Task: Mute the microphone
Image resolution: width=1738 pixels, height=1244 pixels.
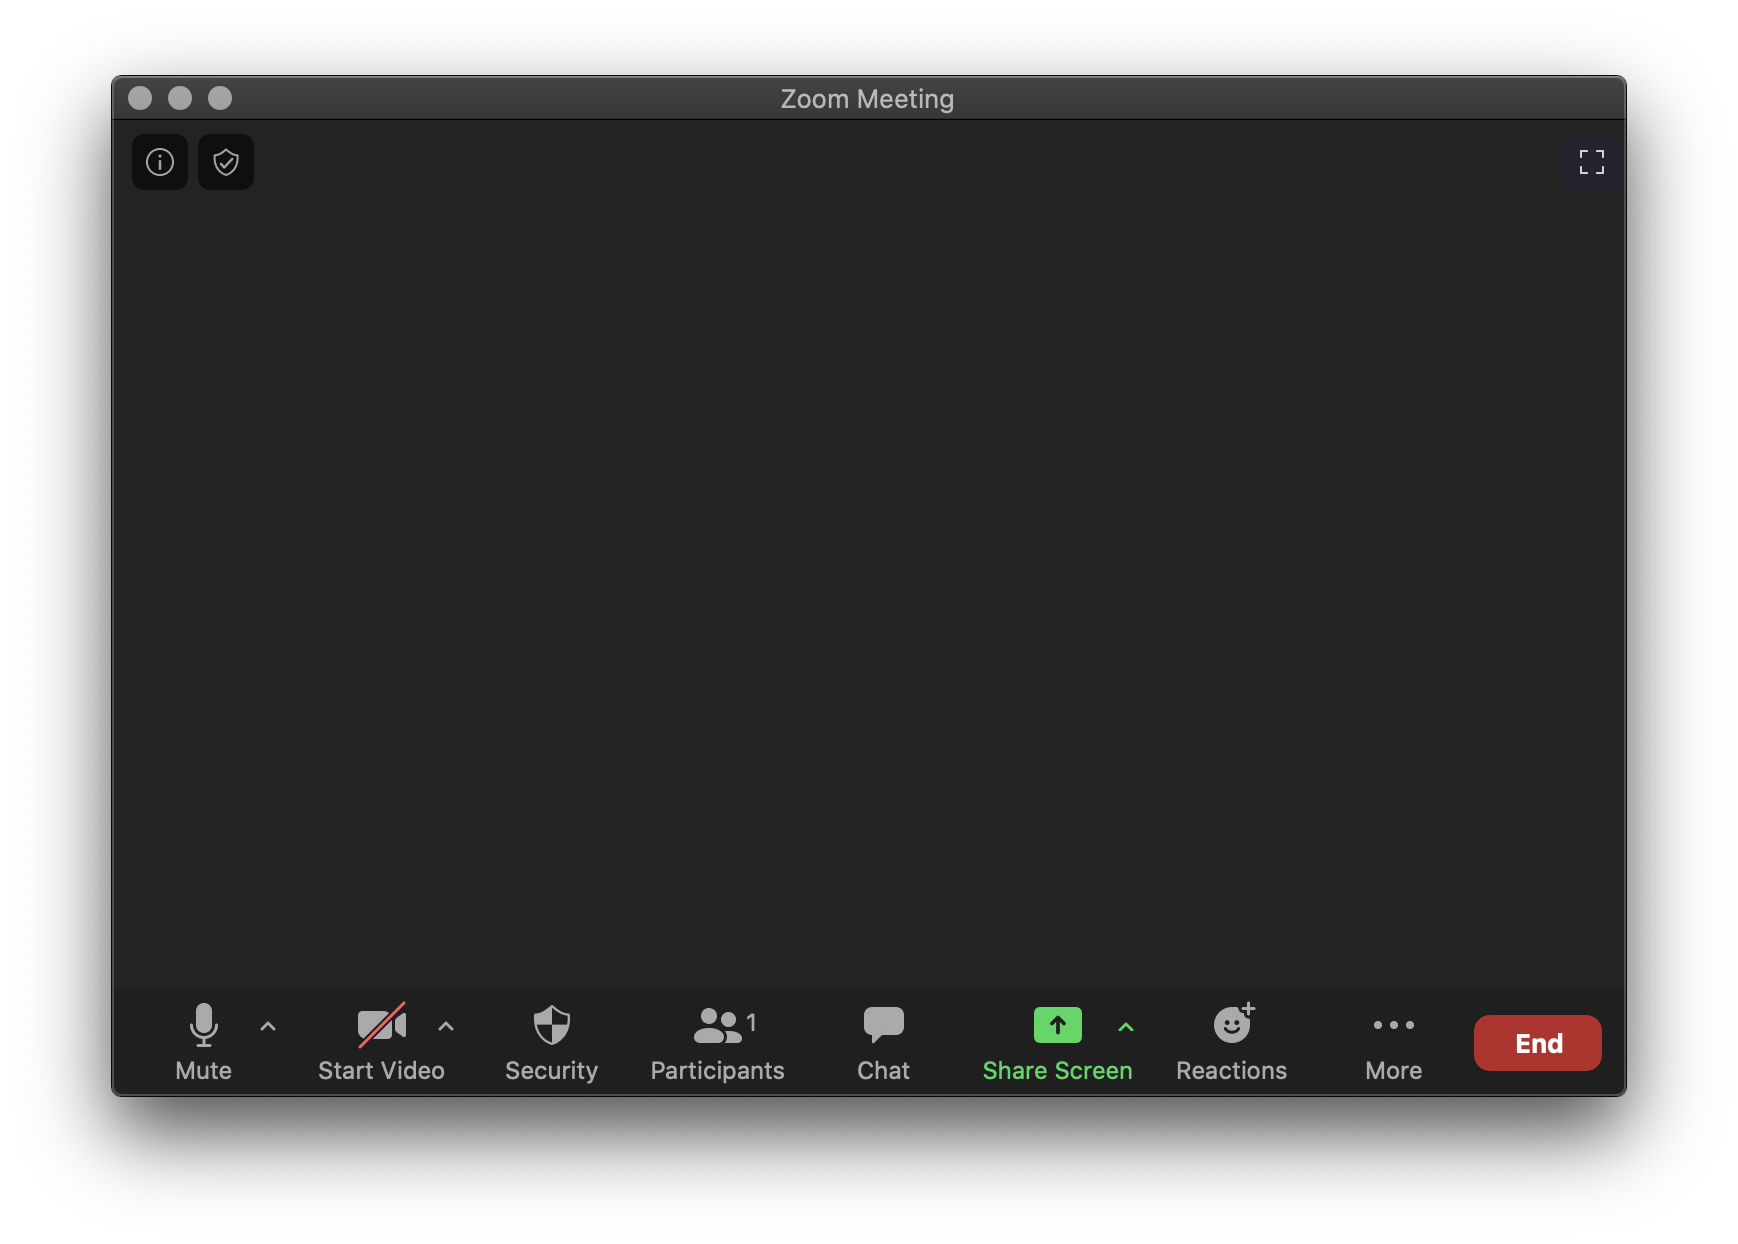Action: click(x=204, y=1043)
